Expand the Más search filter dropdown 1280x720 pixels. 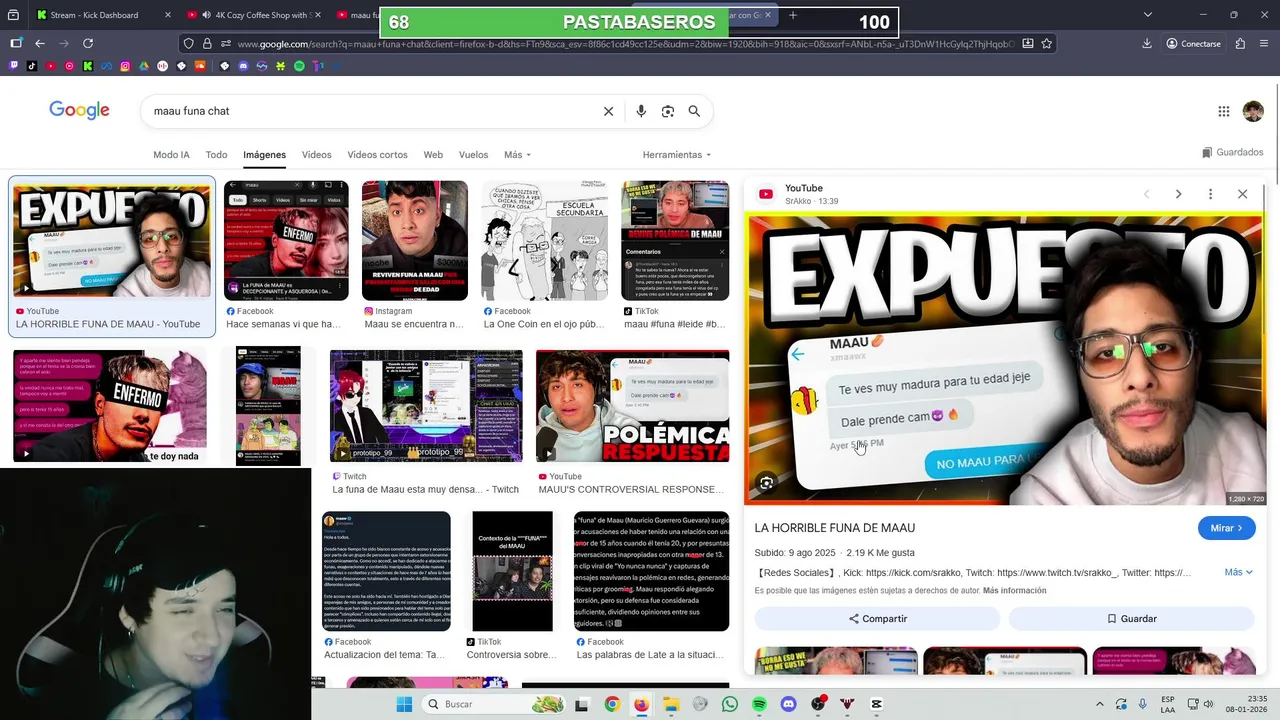[x=517, y=155]
